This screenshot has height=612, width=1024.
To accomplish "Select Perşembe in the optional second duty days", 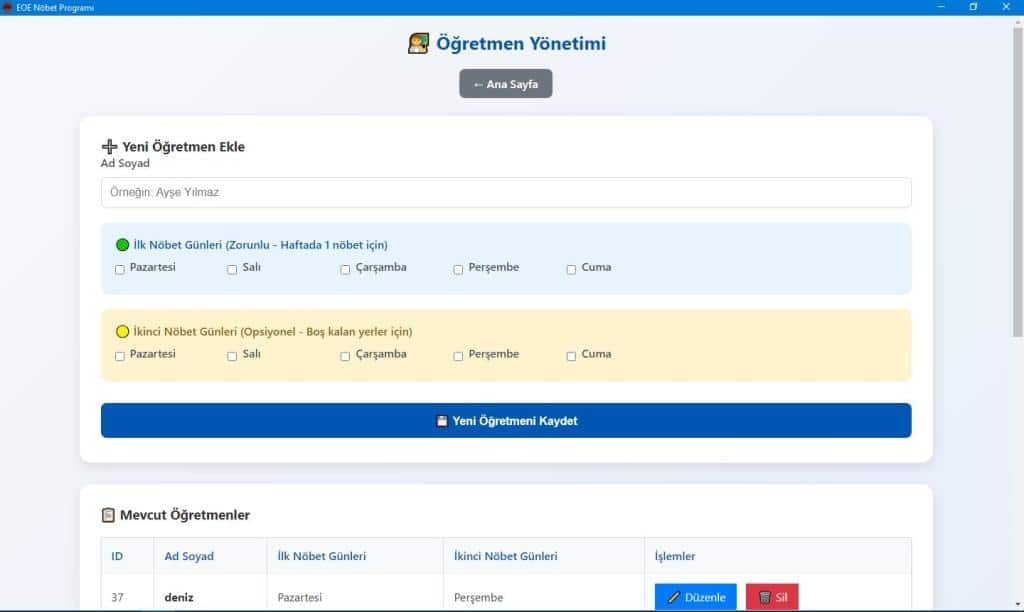I will 458,356.
